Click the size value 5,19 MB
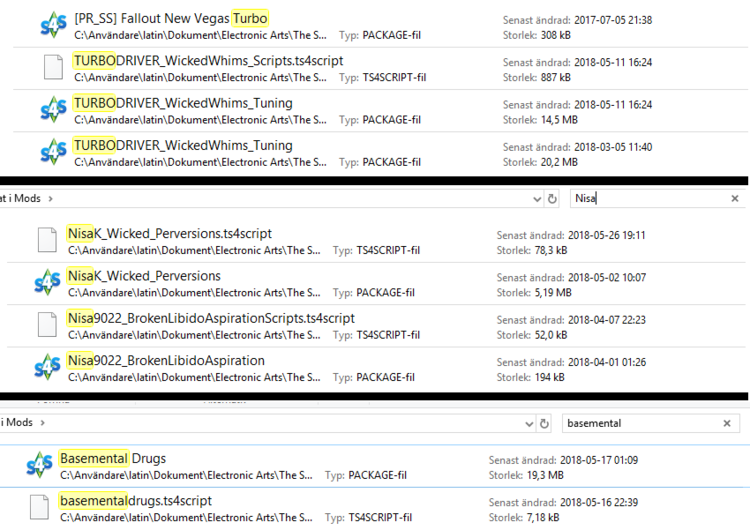The image size is (750, 530). (x=553, y=293)
